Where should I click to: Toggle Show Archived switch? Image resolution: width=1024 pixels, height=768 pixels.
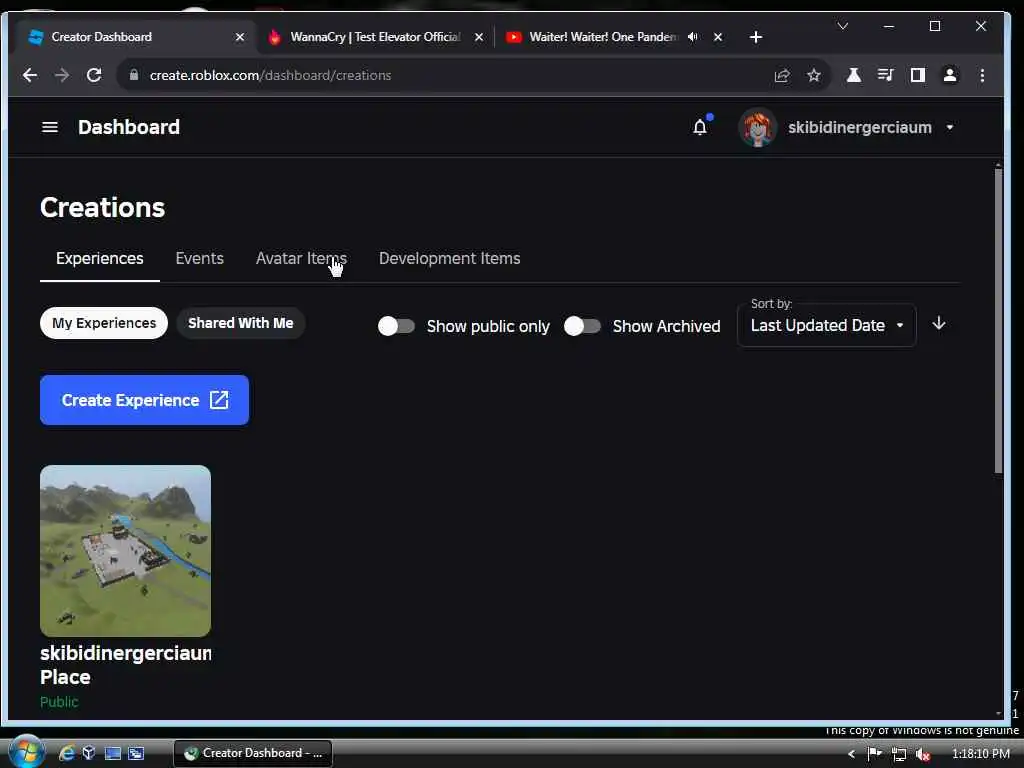pos(582,326)
